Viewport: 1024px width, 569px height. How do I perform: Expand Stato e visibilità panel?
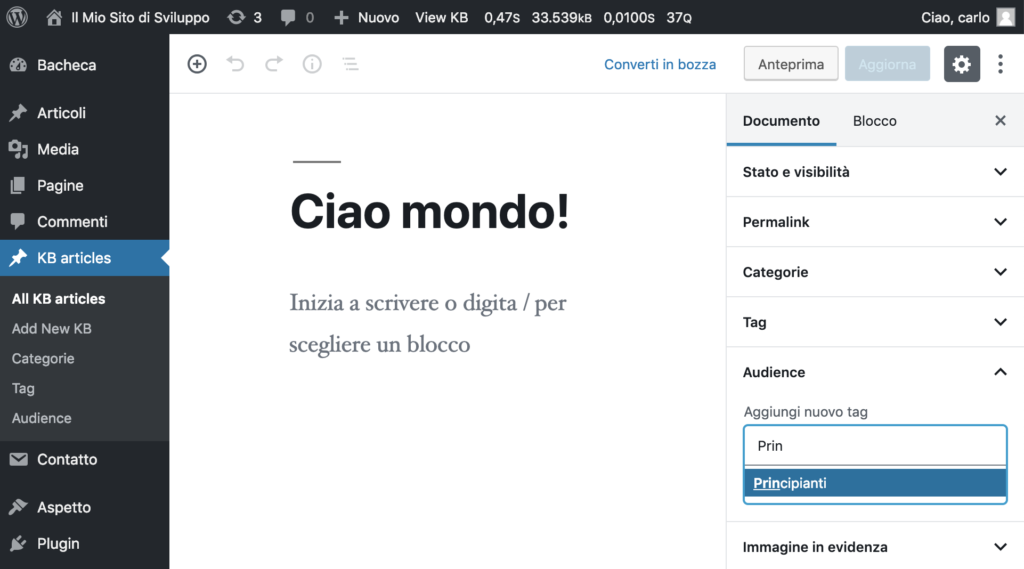(875, 172)
